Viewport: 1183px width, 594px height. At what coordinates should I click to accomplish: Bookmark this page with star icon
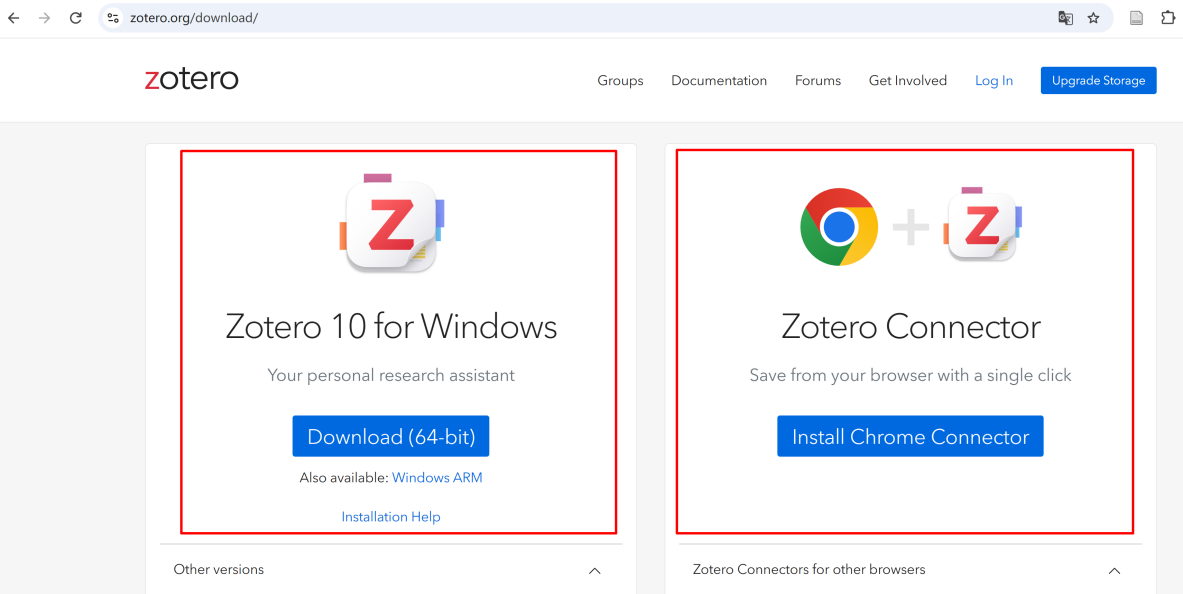[x=1093, y=18]
